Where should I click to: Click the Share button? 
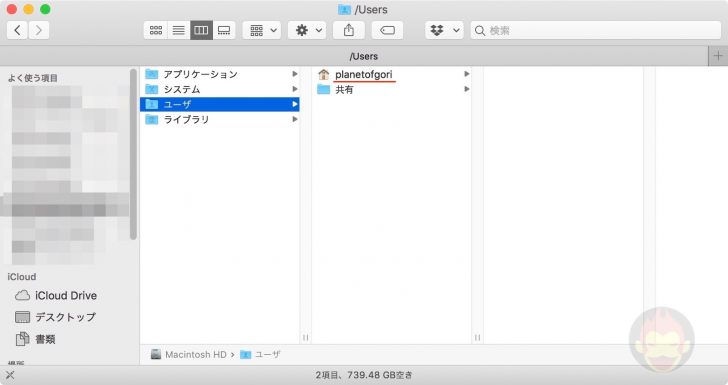click(349, 30)
